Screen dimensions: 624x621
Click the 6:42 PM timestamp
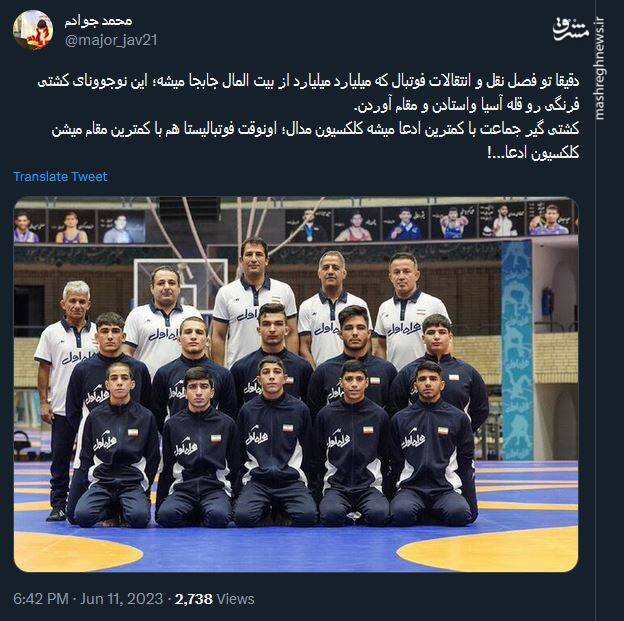coord(41,599)
